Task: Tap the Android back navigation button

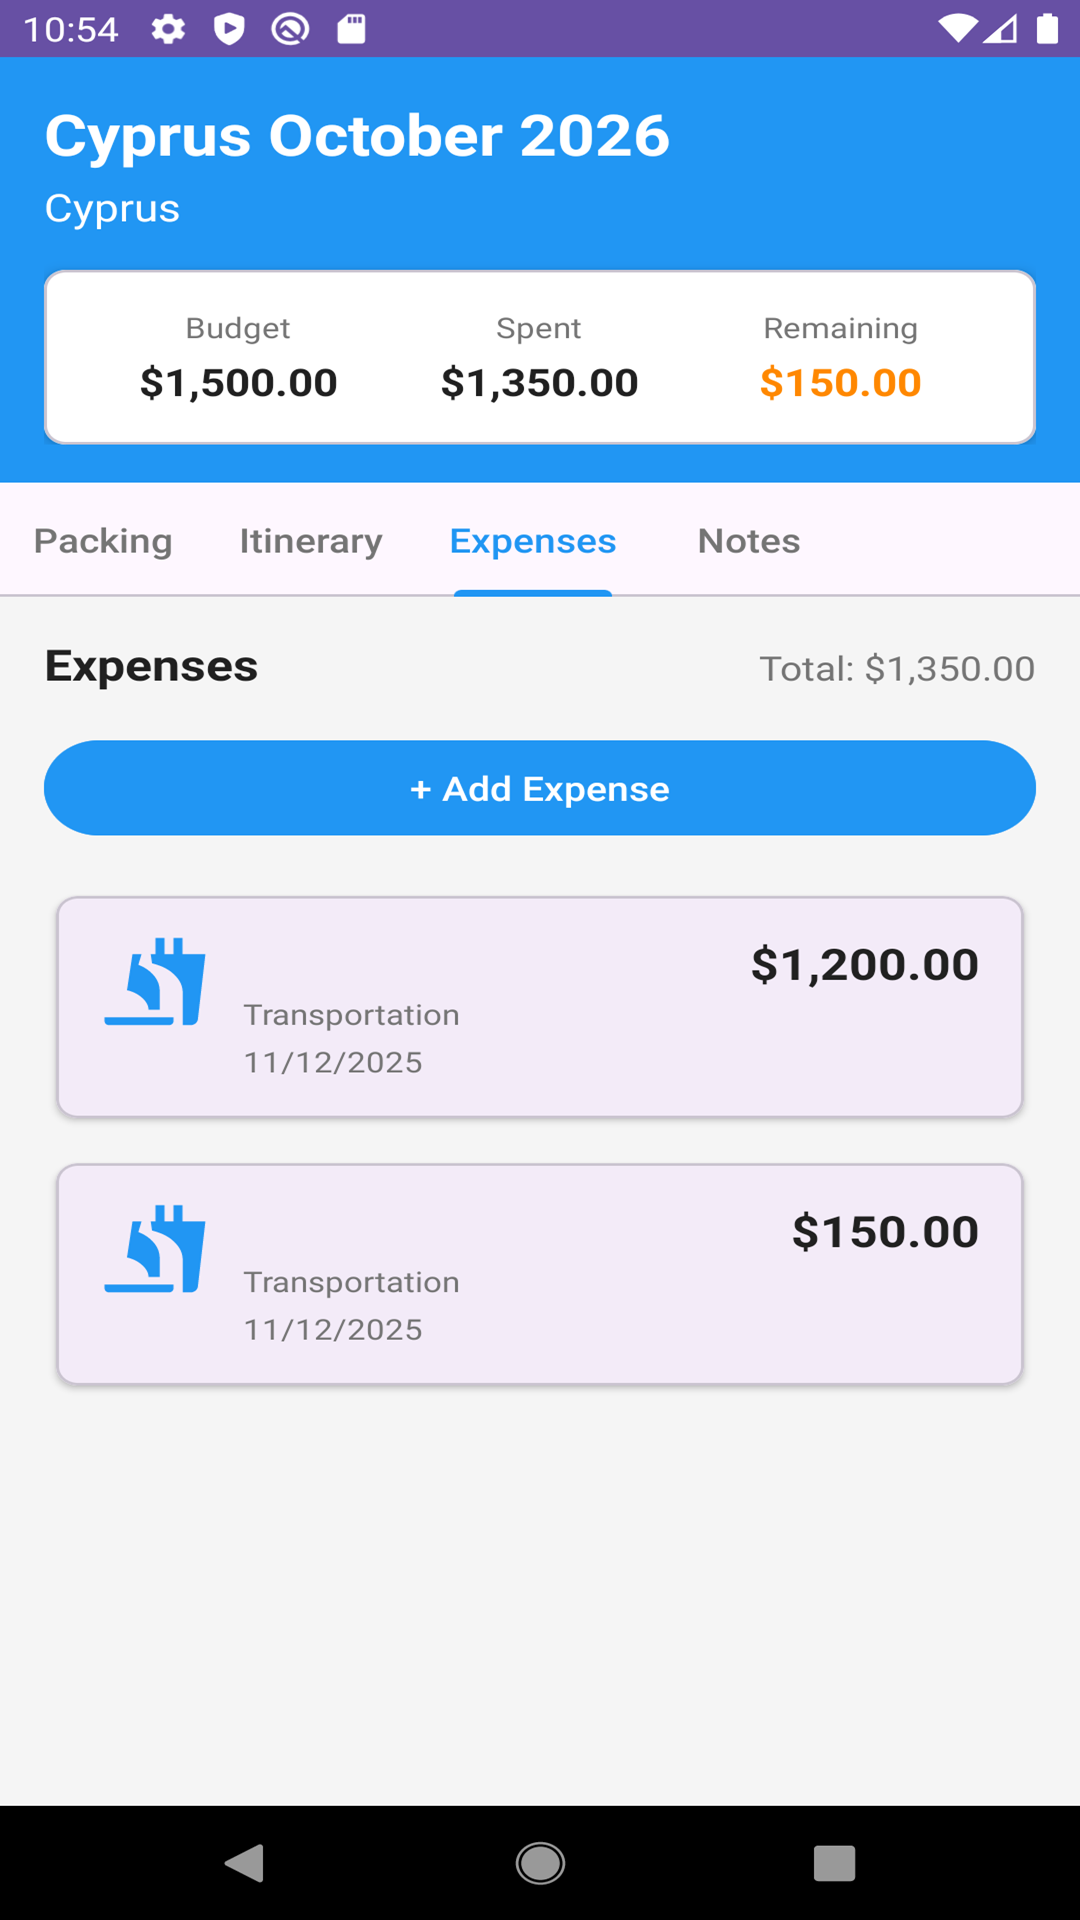Action: 245,1863
